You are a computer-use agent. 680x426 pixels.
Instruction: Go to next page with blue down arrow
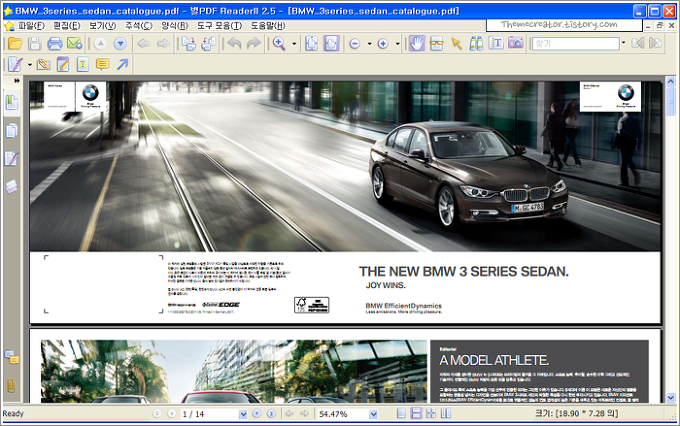point(120,43)
